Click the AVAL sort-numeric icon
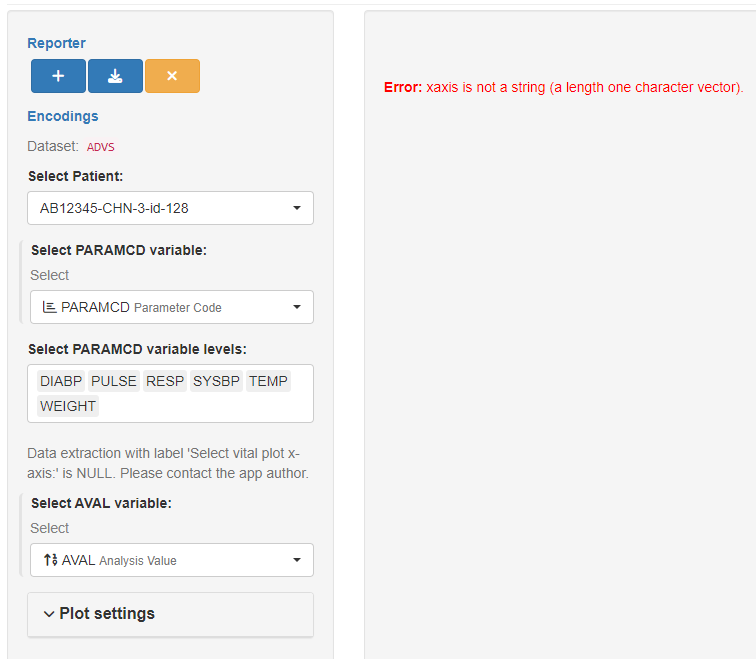The height and width of the screenshot is (659, 756). tap(51, 560)
